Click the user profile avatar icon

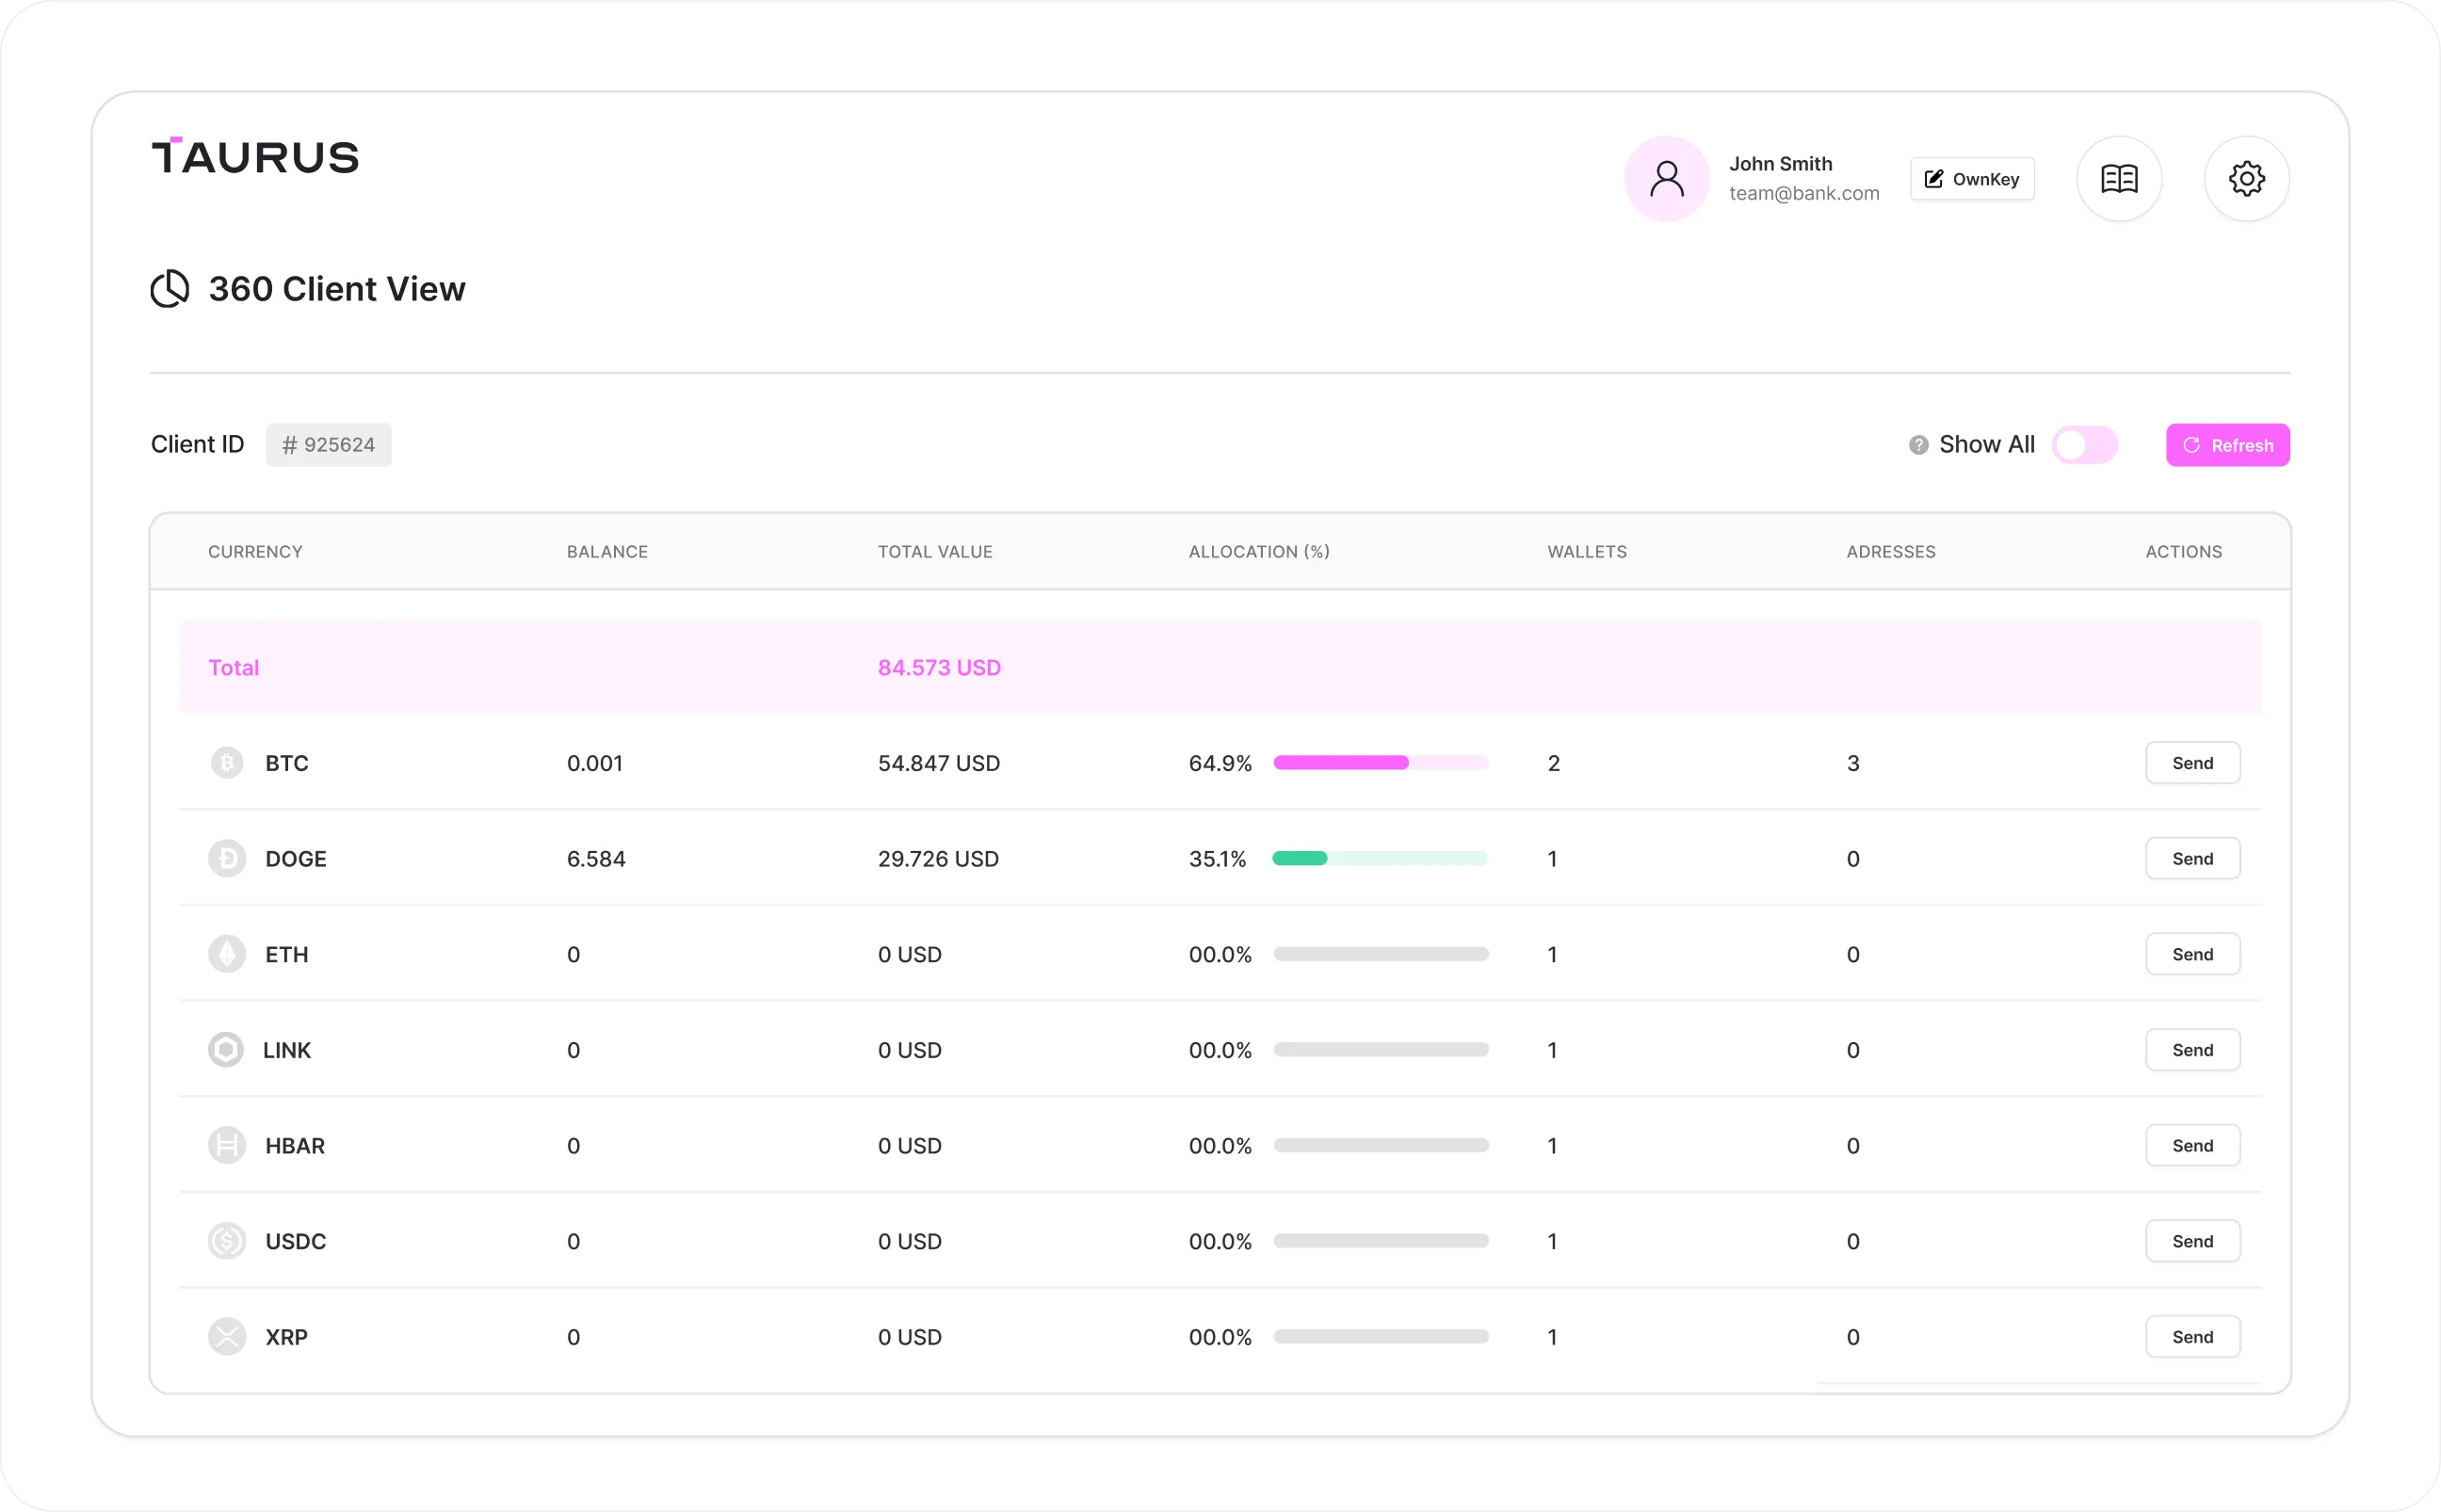pos(1666,179)
